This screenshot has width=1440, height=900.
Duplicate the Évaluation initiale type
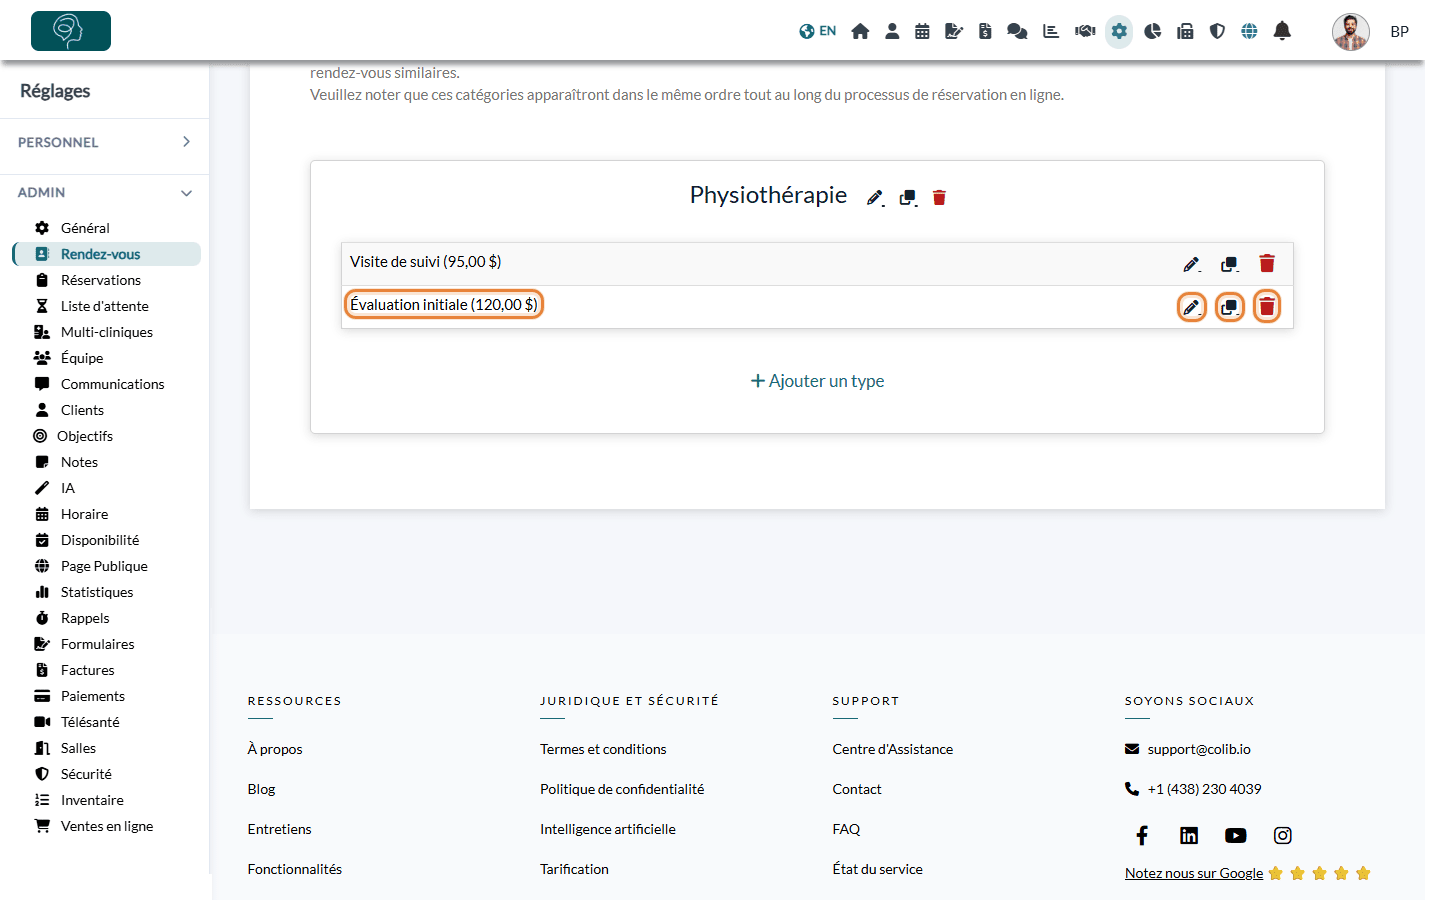pos(1230,307)
